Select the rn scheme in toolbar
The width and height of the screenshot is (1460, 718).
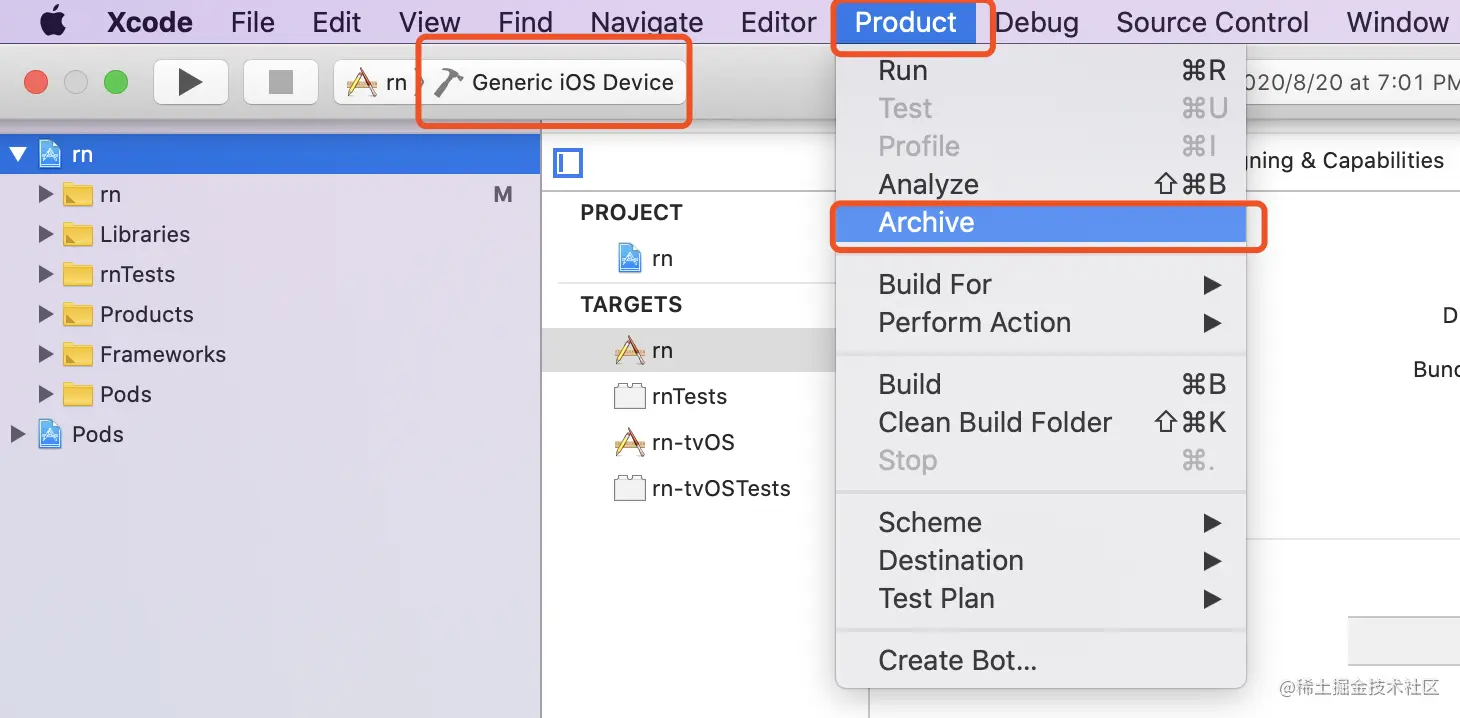376,82
